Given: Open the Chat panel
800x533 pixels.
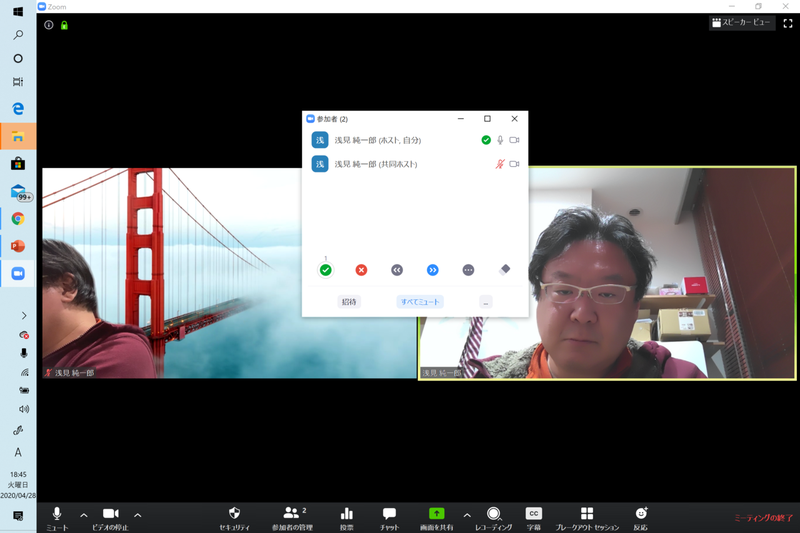Looking at the screenshot, I should (389, 518).
